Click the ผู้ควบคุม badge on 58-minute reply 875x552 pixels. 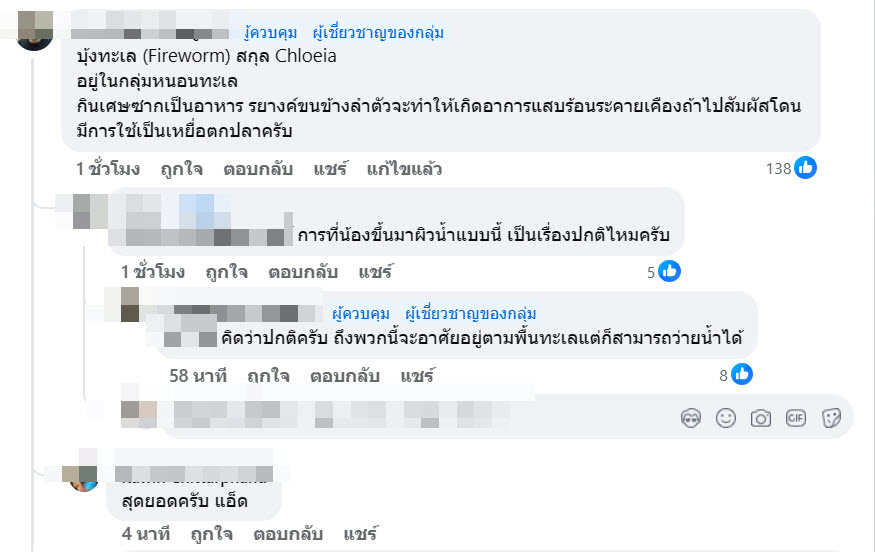361,312
